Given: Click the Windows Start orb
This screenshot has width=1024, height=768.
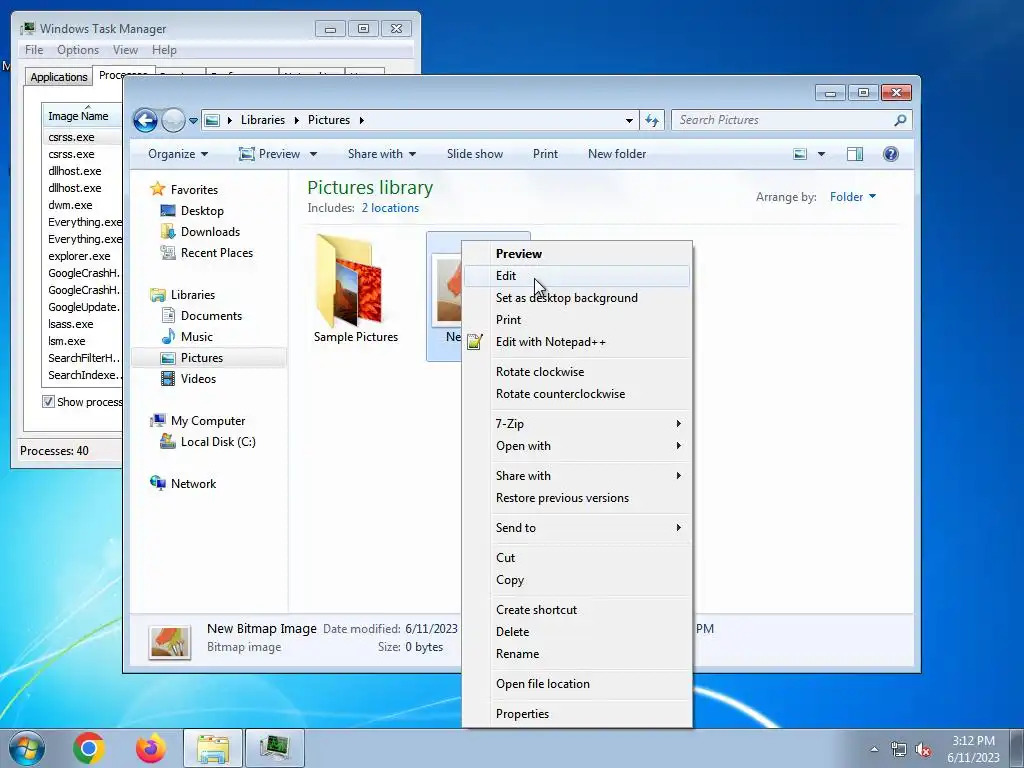Looking at the screenshot, I should [x=27, y=748].
